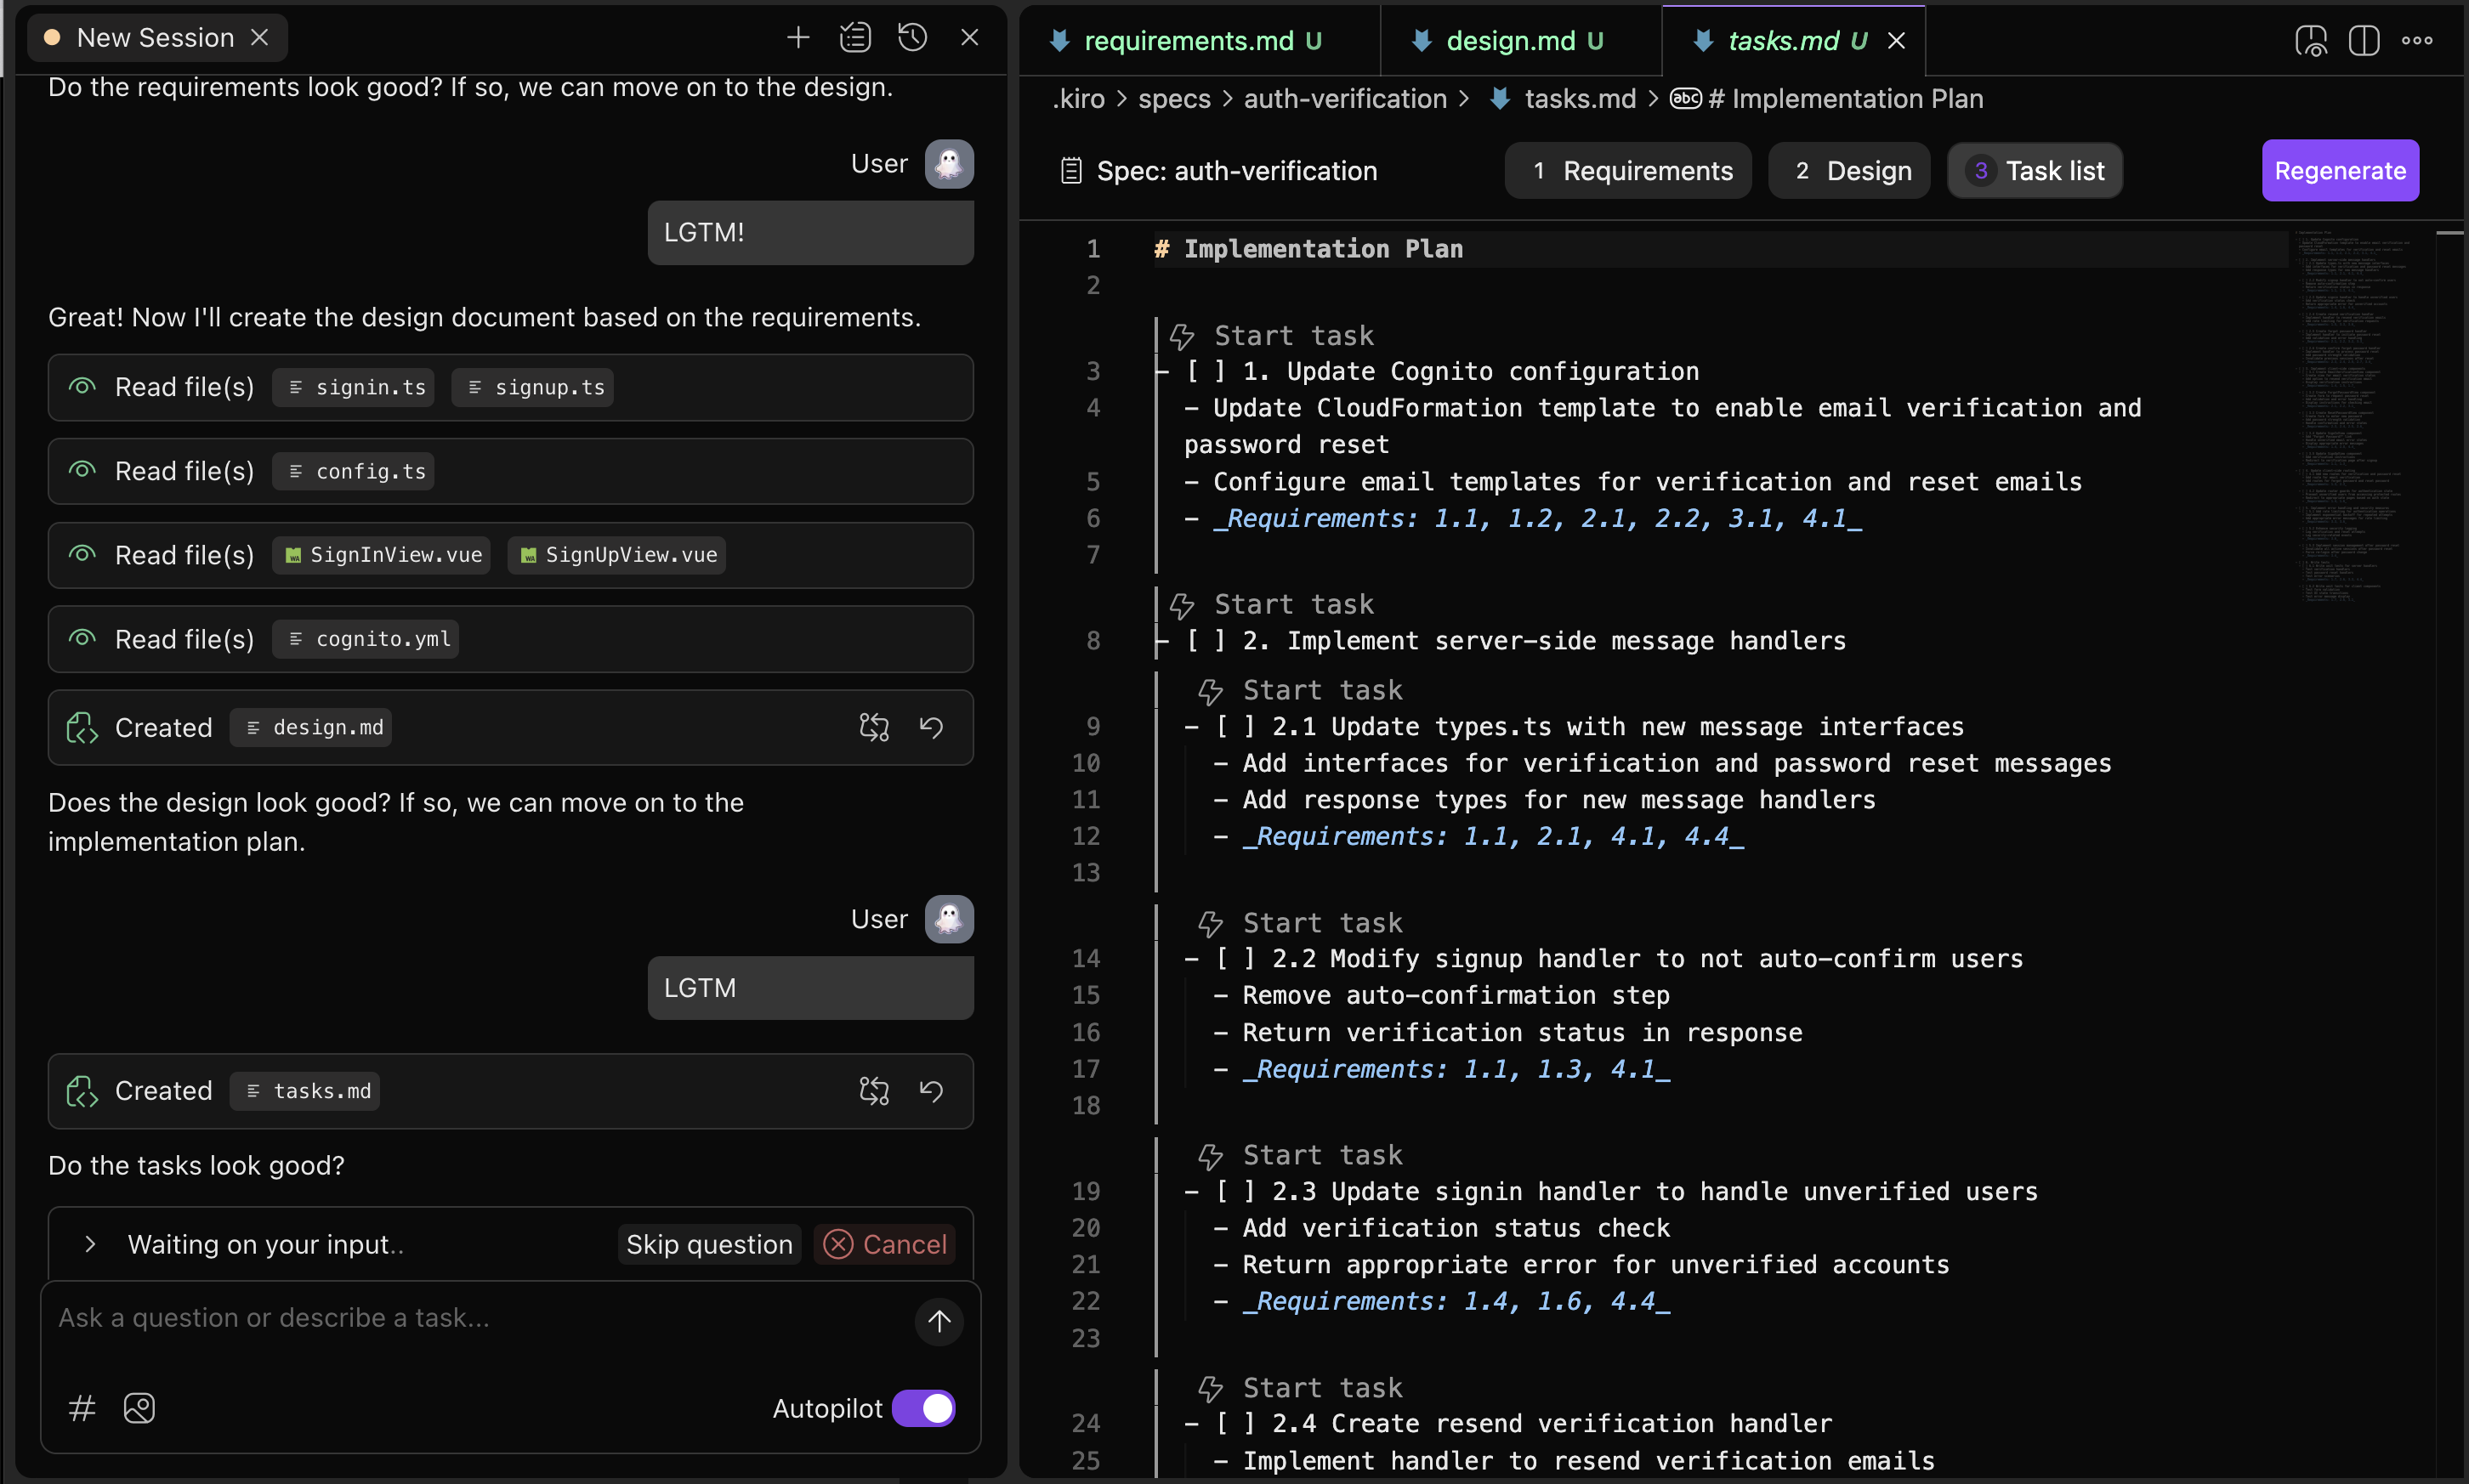Viewport: 2469px width, 1484px height.
Task: Click the undo arrow for design.md
Action: pyautogui.click(x=931, y=727)
